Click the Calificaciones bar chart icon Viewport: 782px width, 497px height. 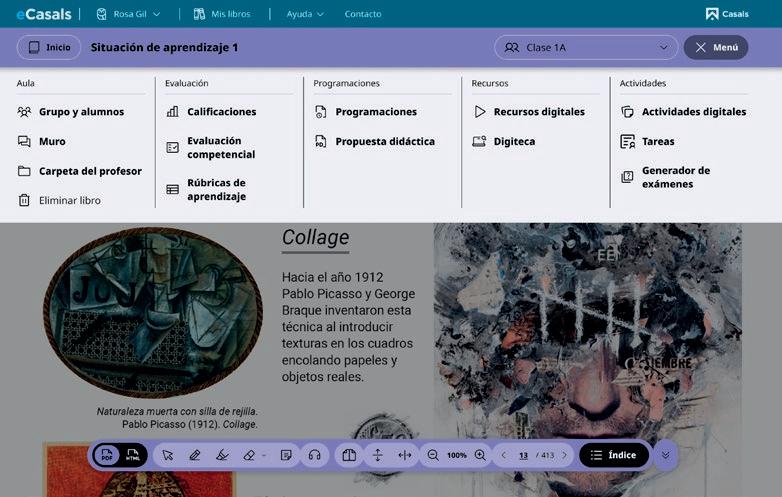click(173, 112)
